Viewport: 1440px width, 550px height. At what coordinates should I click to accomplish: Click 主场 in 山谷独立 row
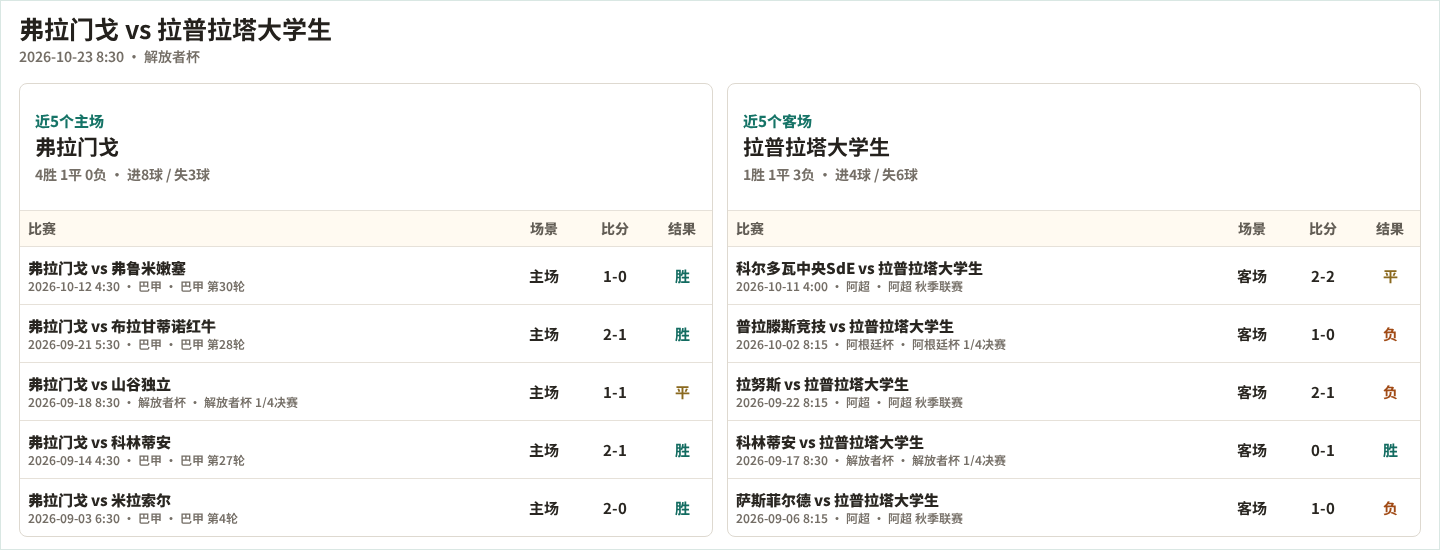pyautogui.click(x=544, y=393)
